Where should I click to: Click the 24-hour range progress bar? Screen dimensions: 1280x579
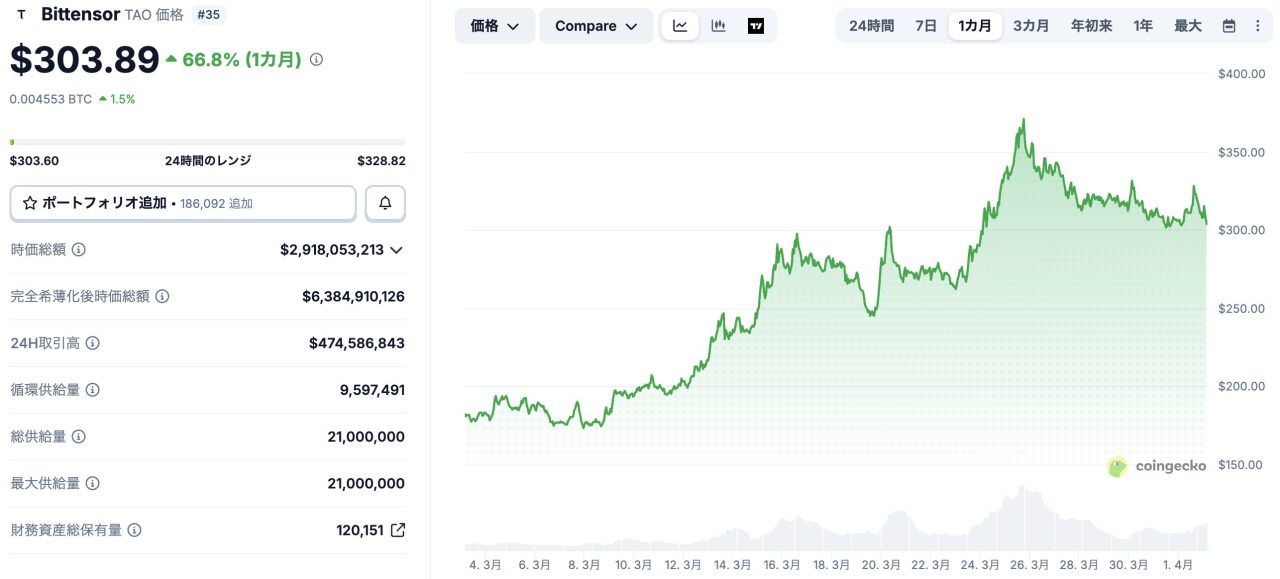click(x=208, y=142)
